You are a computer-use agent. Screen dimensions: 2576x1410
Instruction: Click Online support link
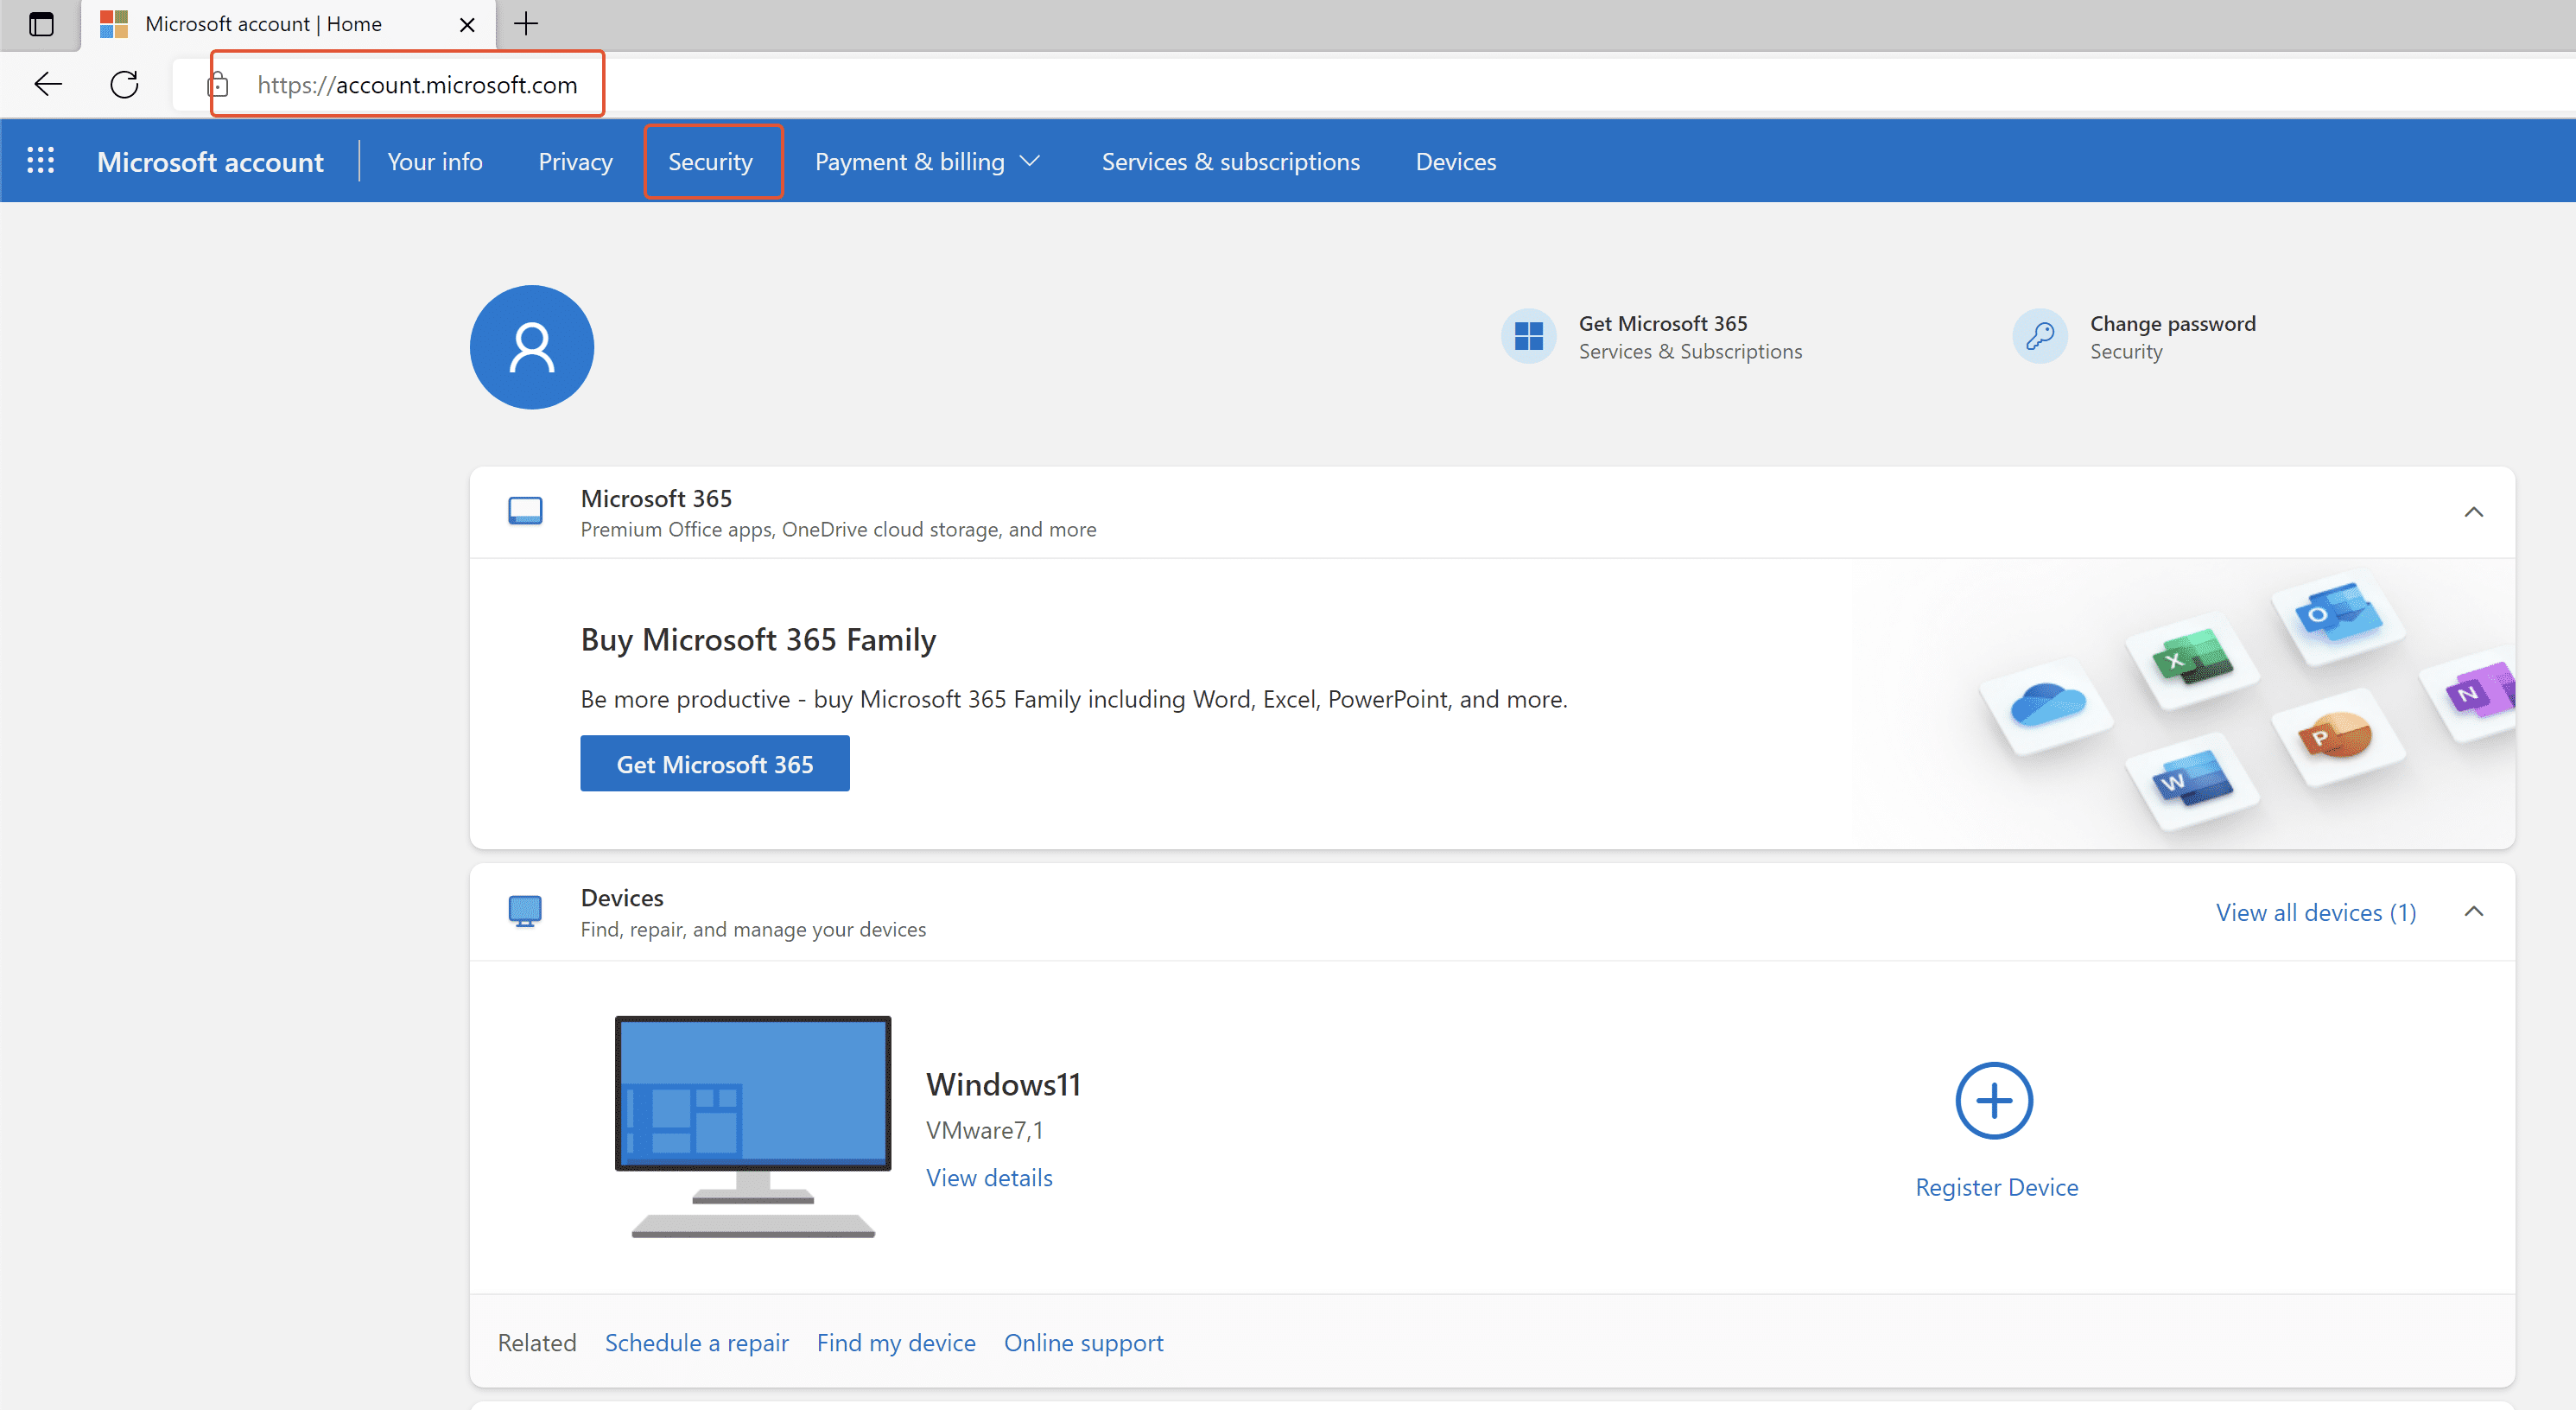(1084, 1343)
